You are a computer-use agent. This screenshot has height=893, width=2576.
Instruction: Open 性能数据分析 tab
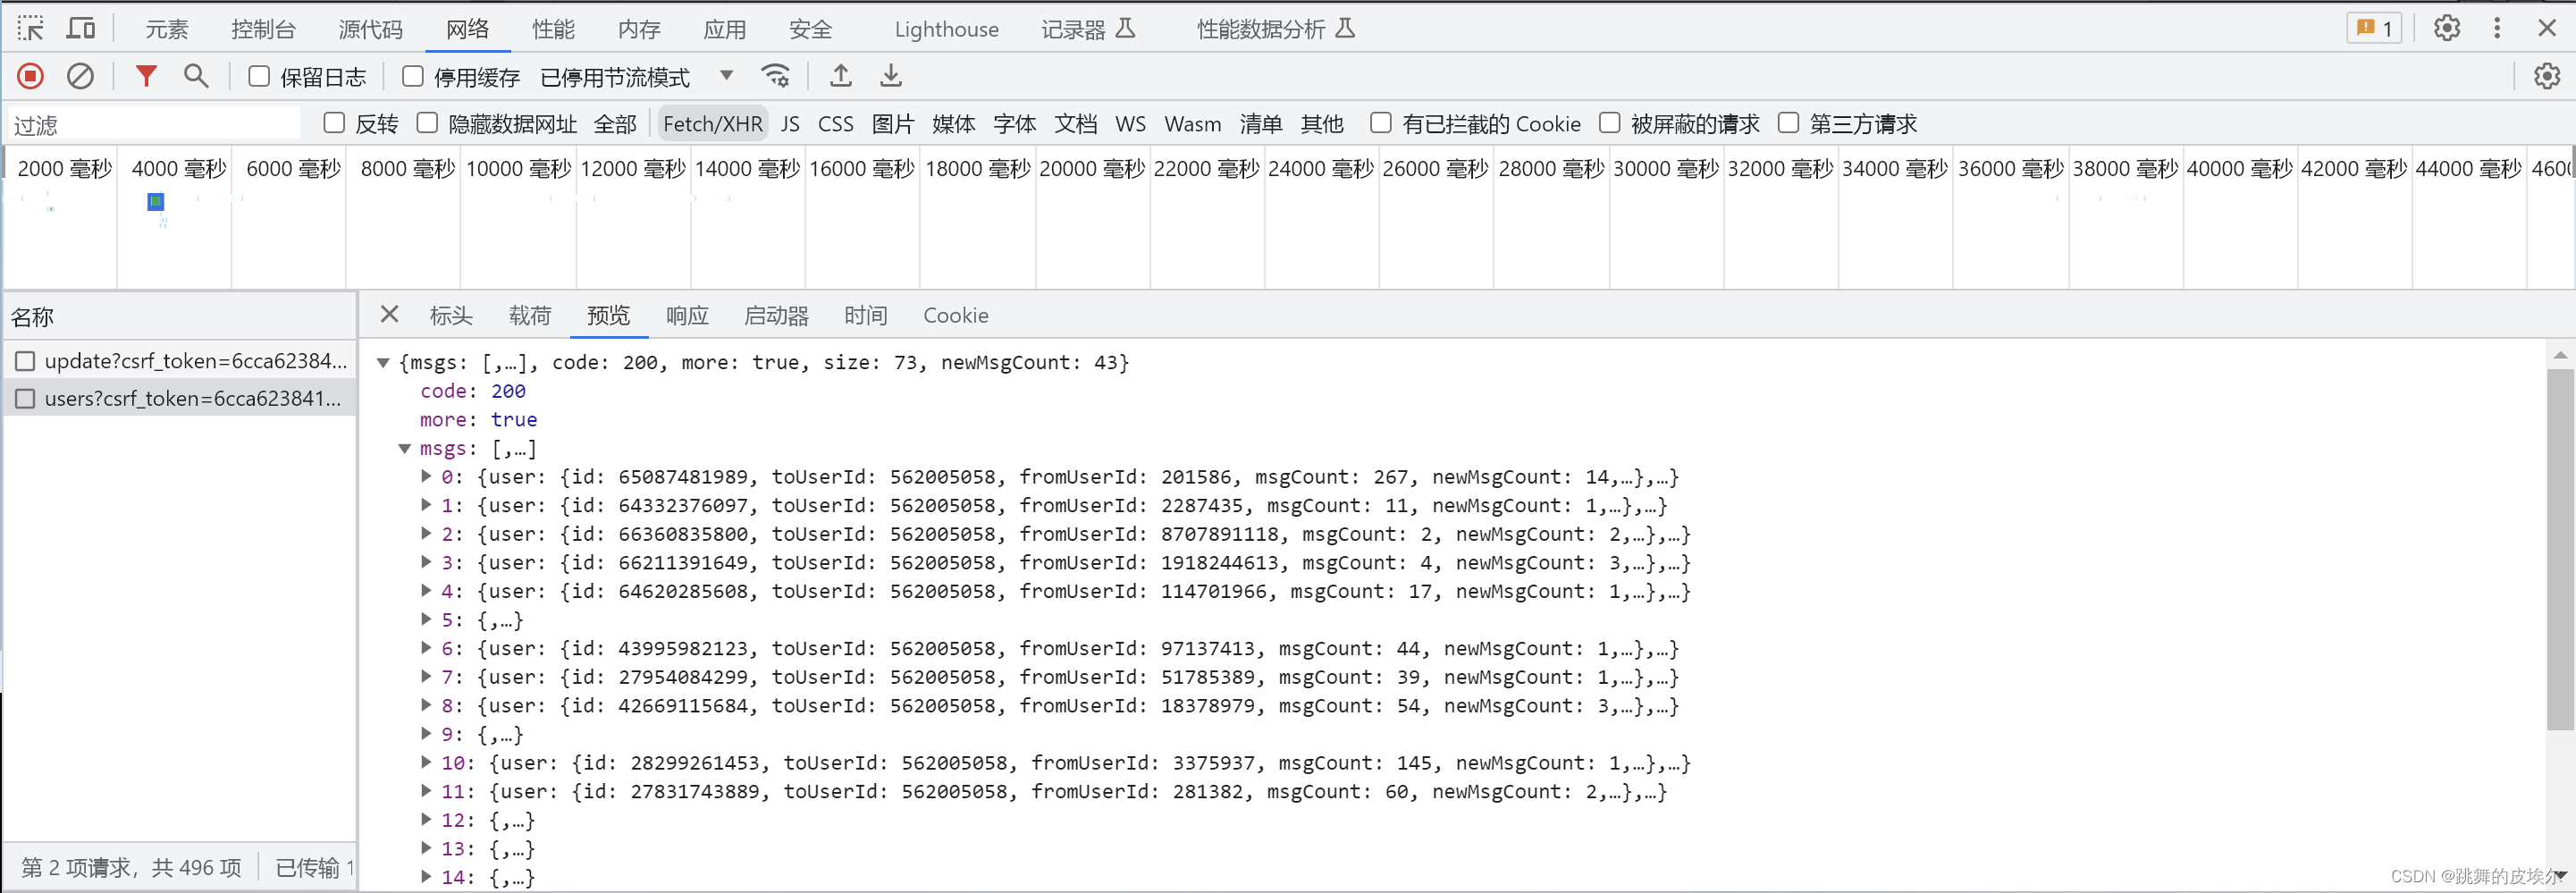[1276, 29]
